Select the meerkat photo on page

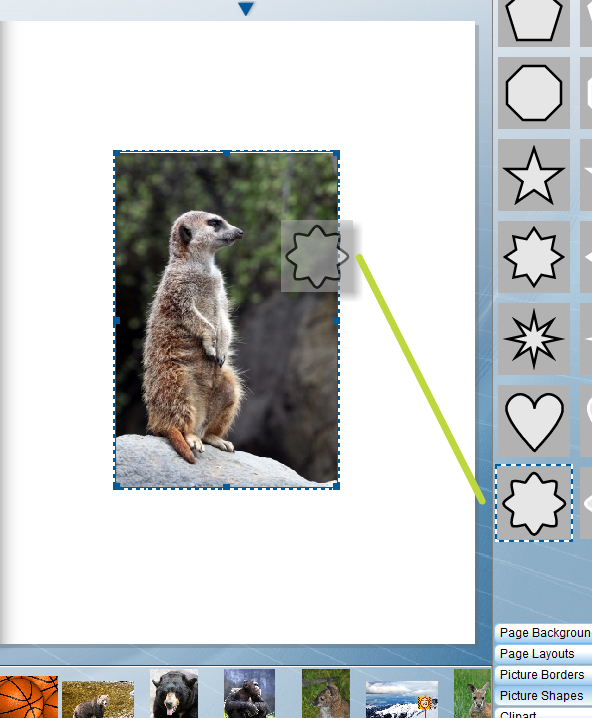[226, 320]
